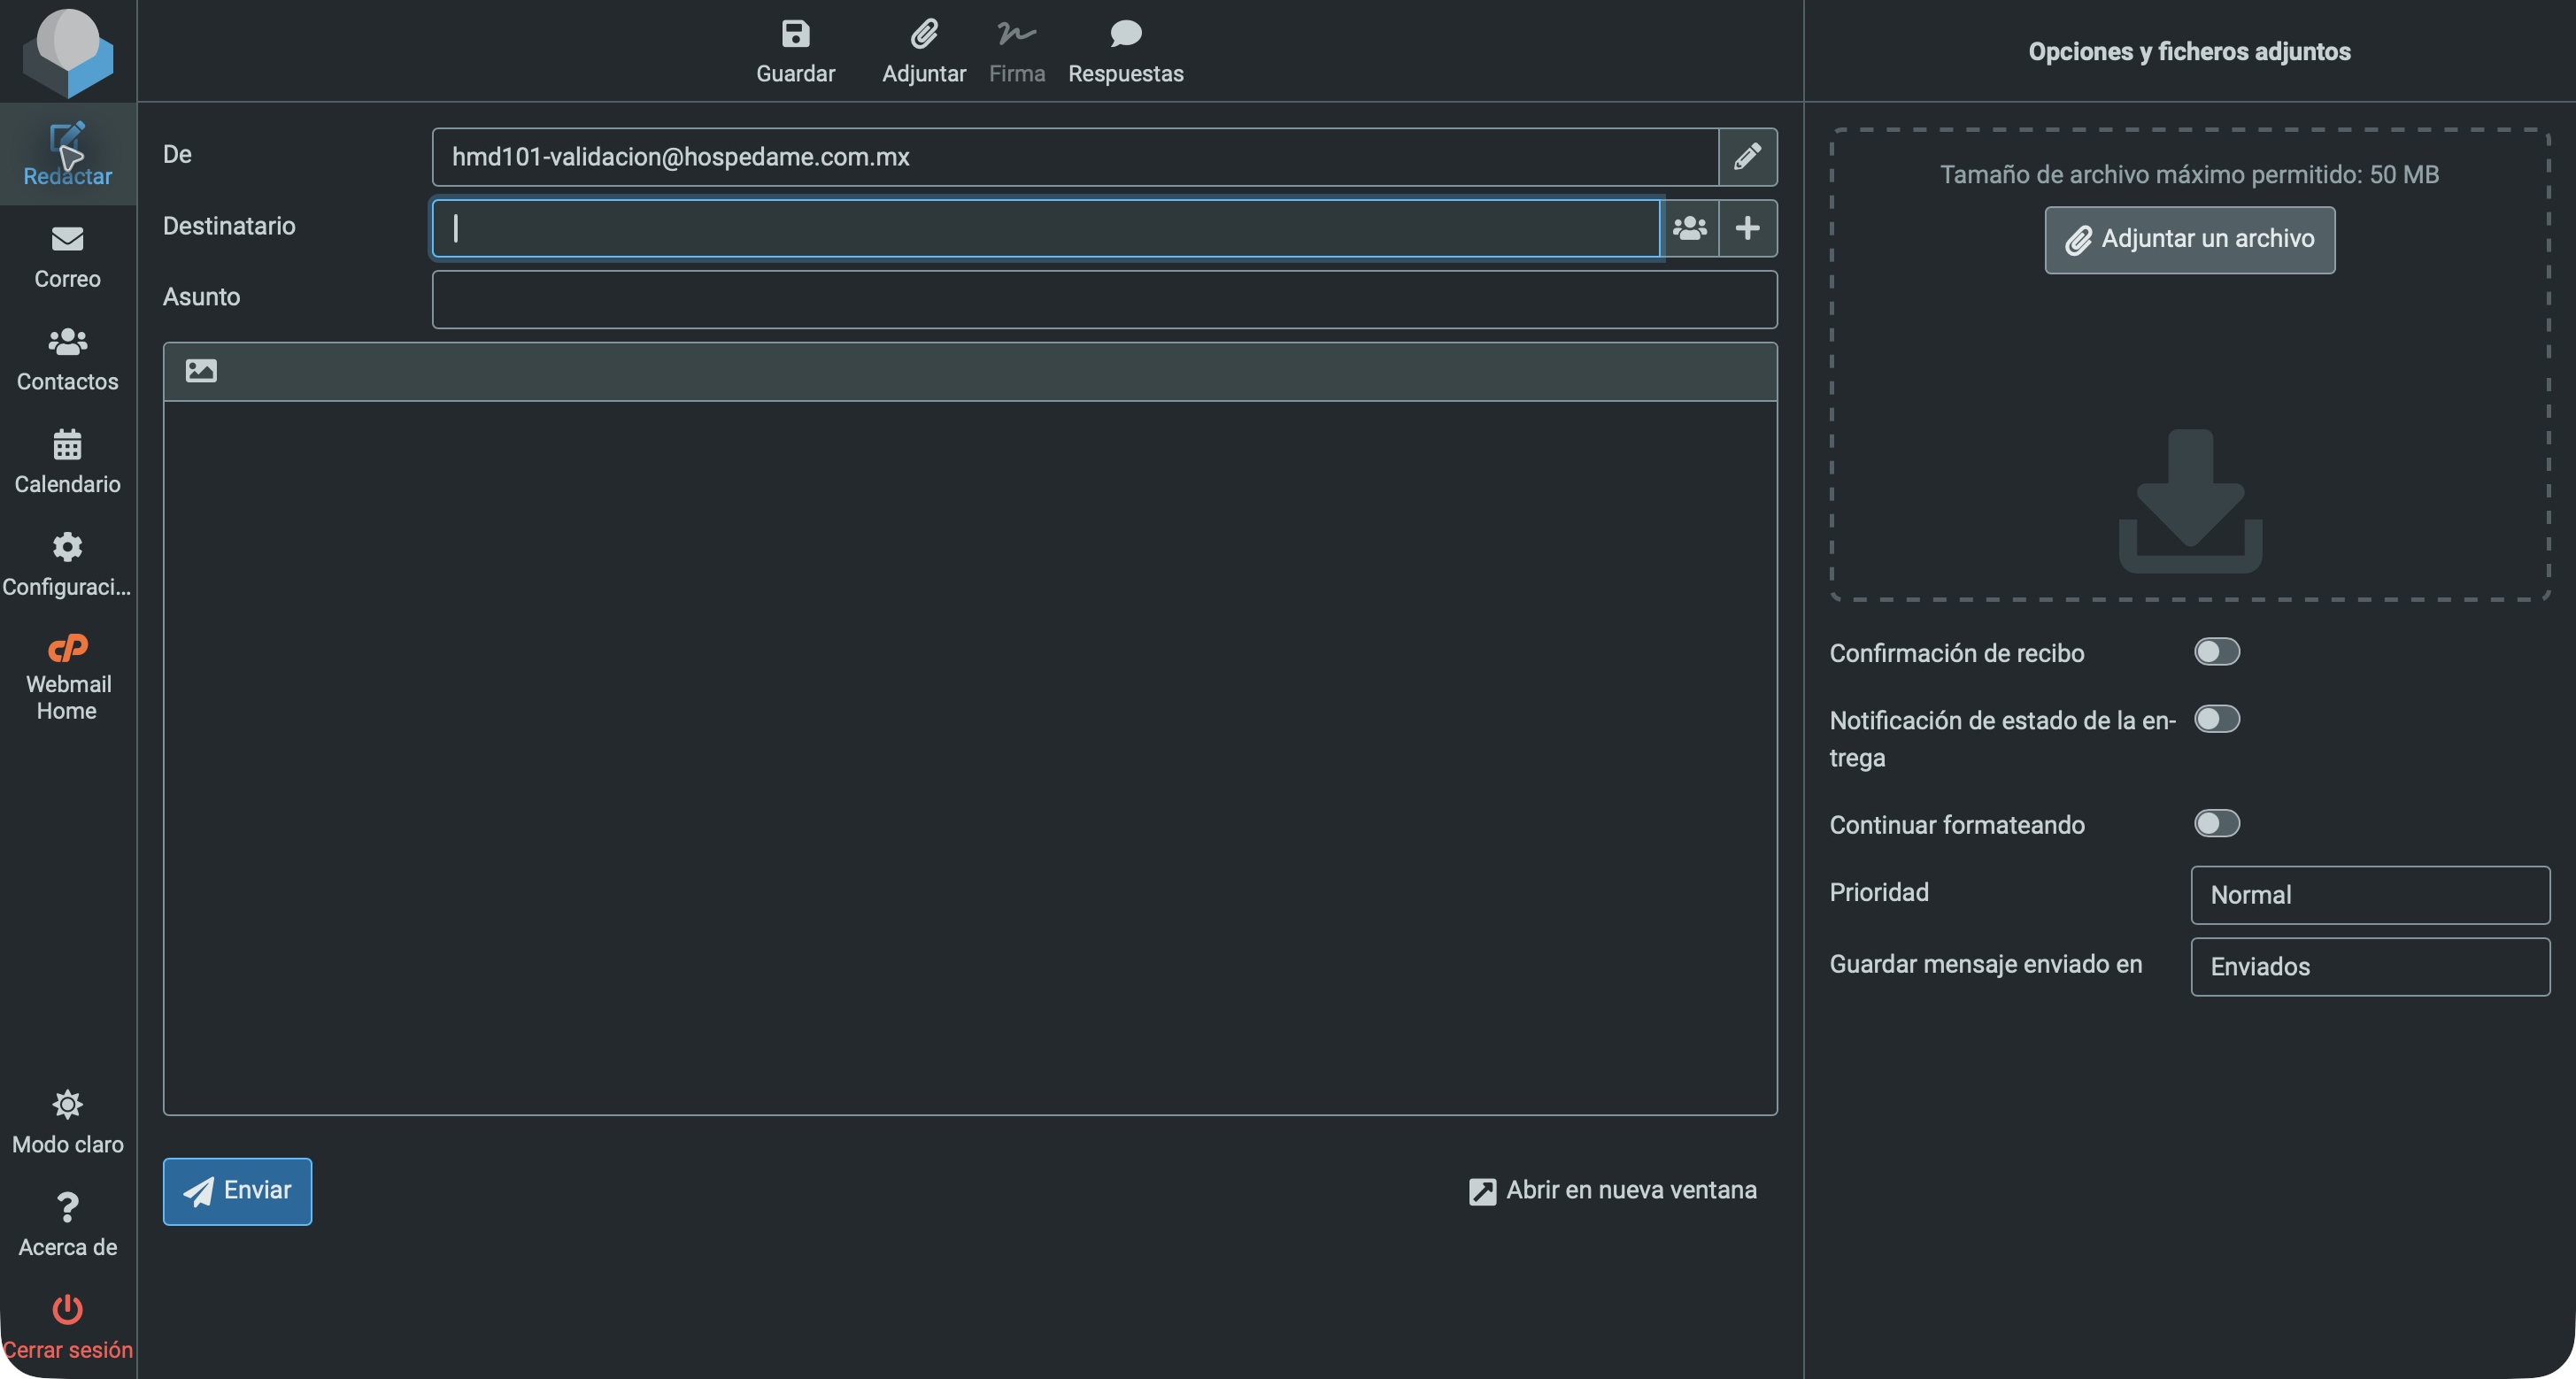Open the De sender address dropdown
This screenshot has width=2576, height=1379.
point(1075,157)
